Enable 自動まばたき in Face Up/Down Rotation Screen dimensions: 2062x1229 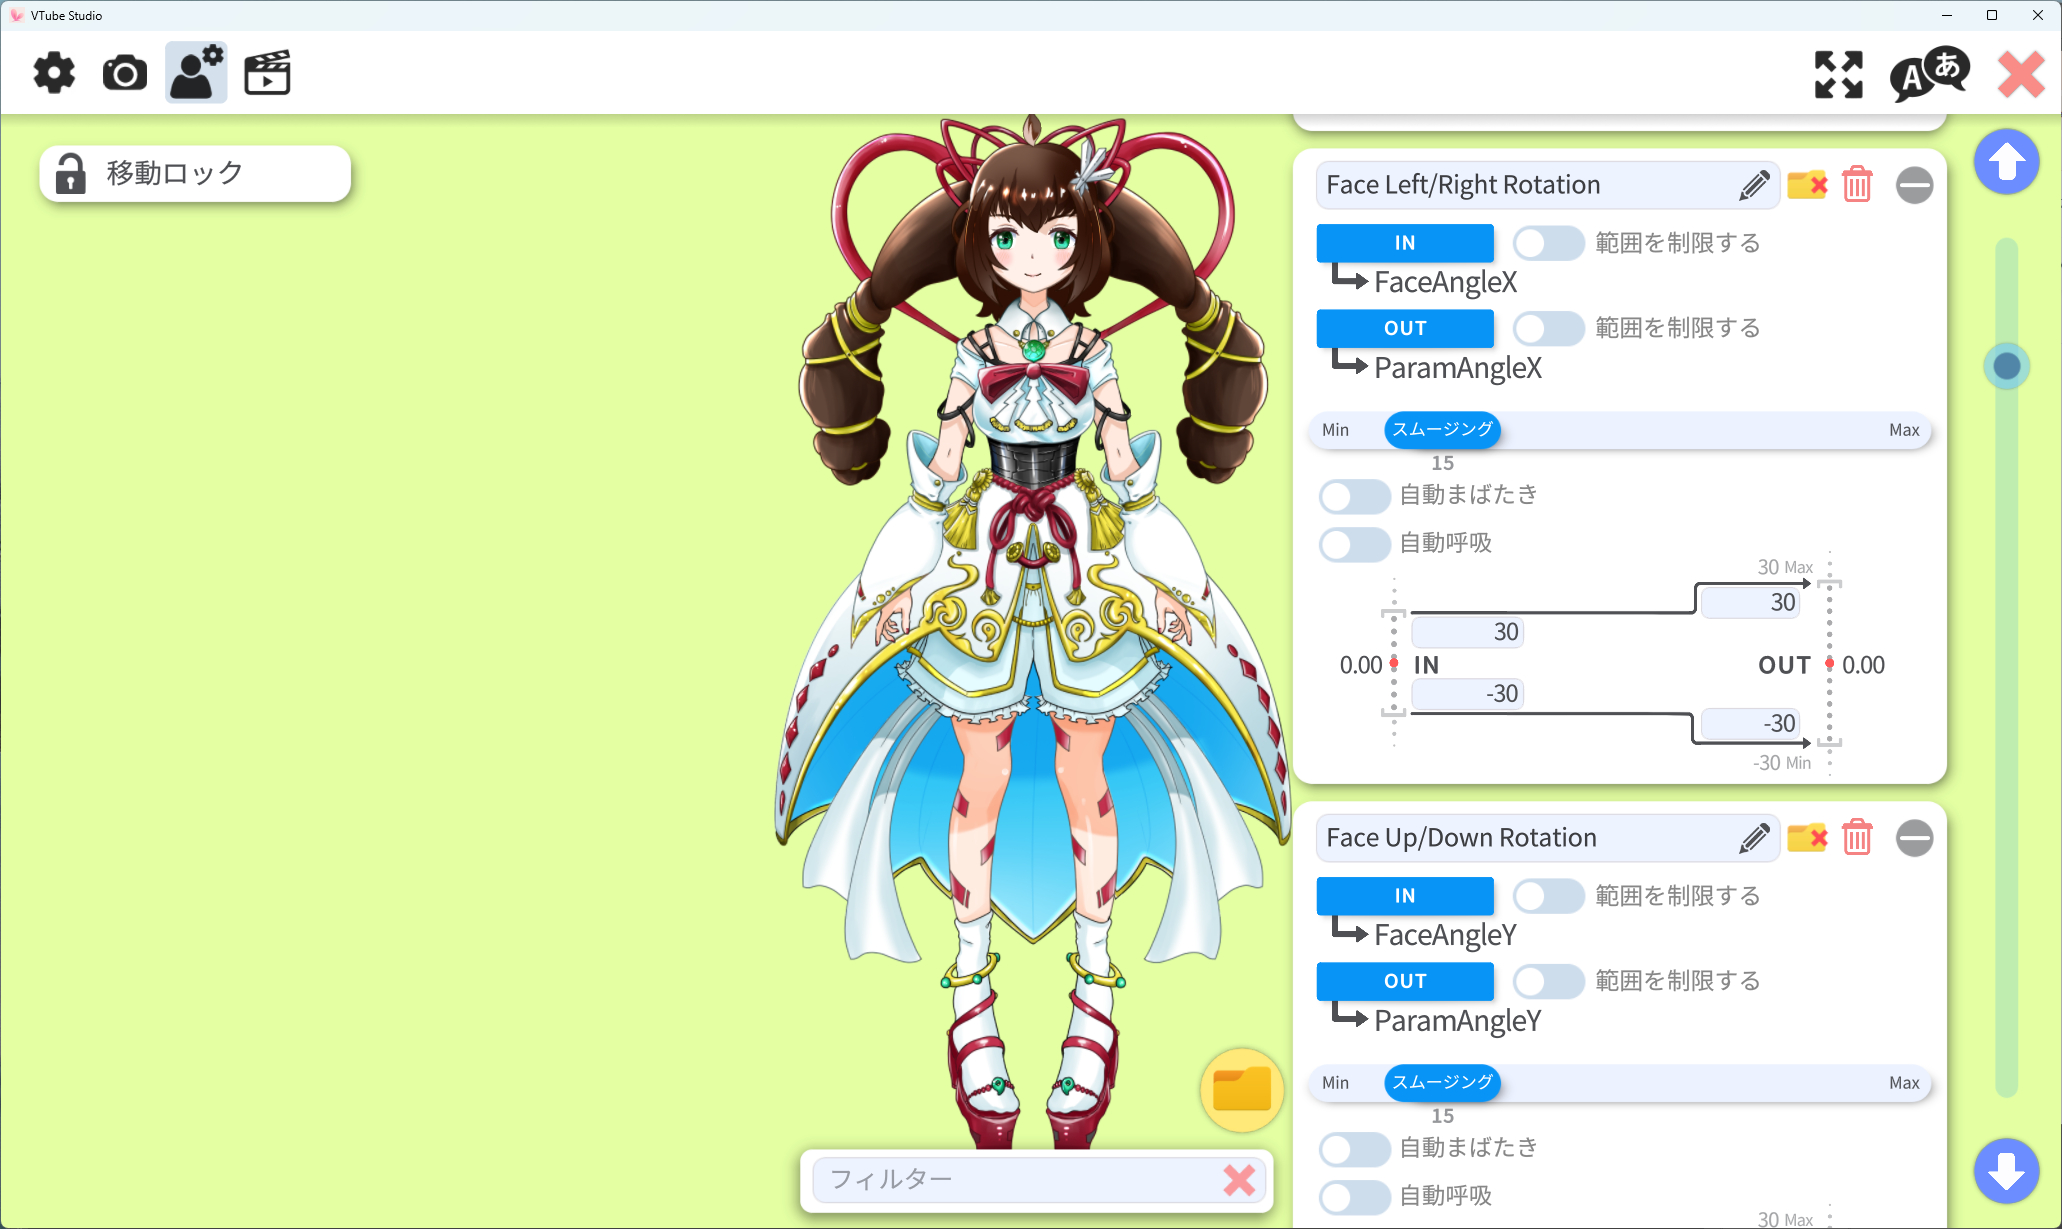click(1354, 1148)
